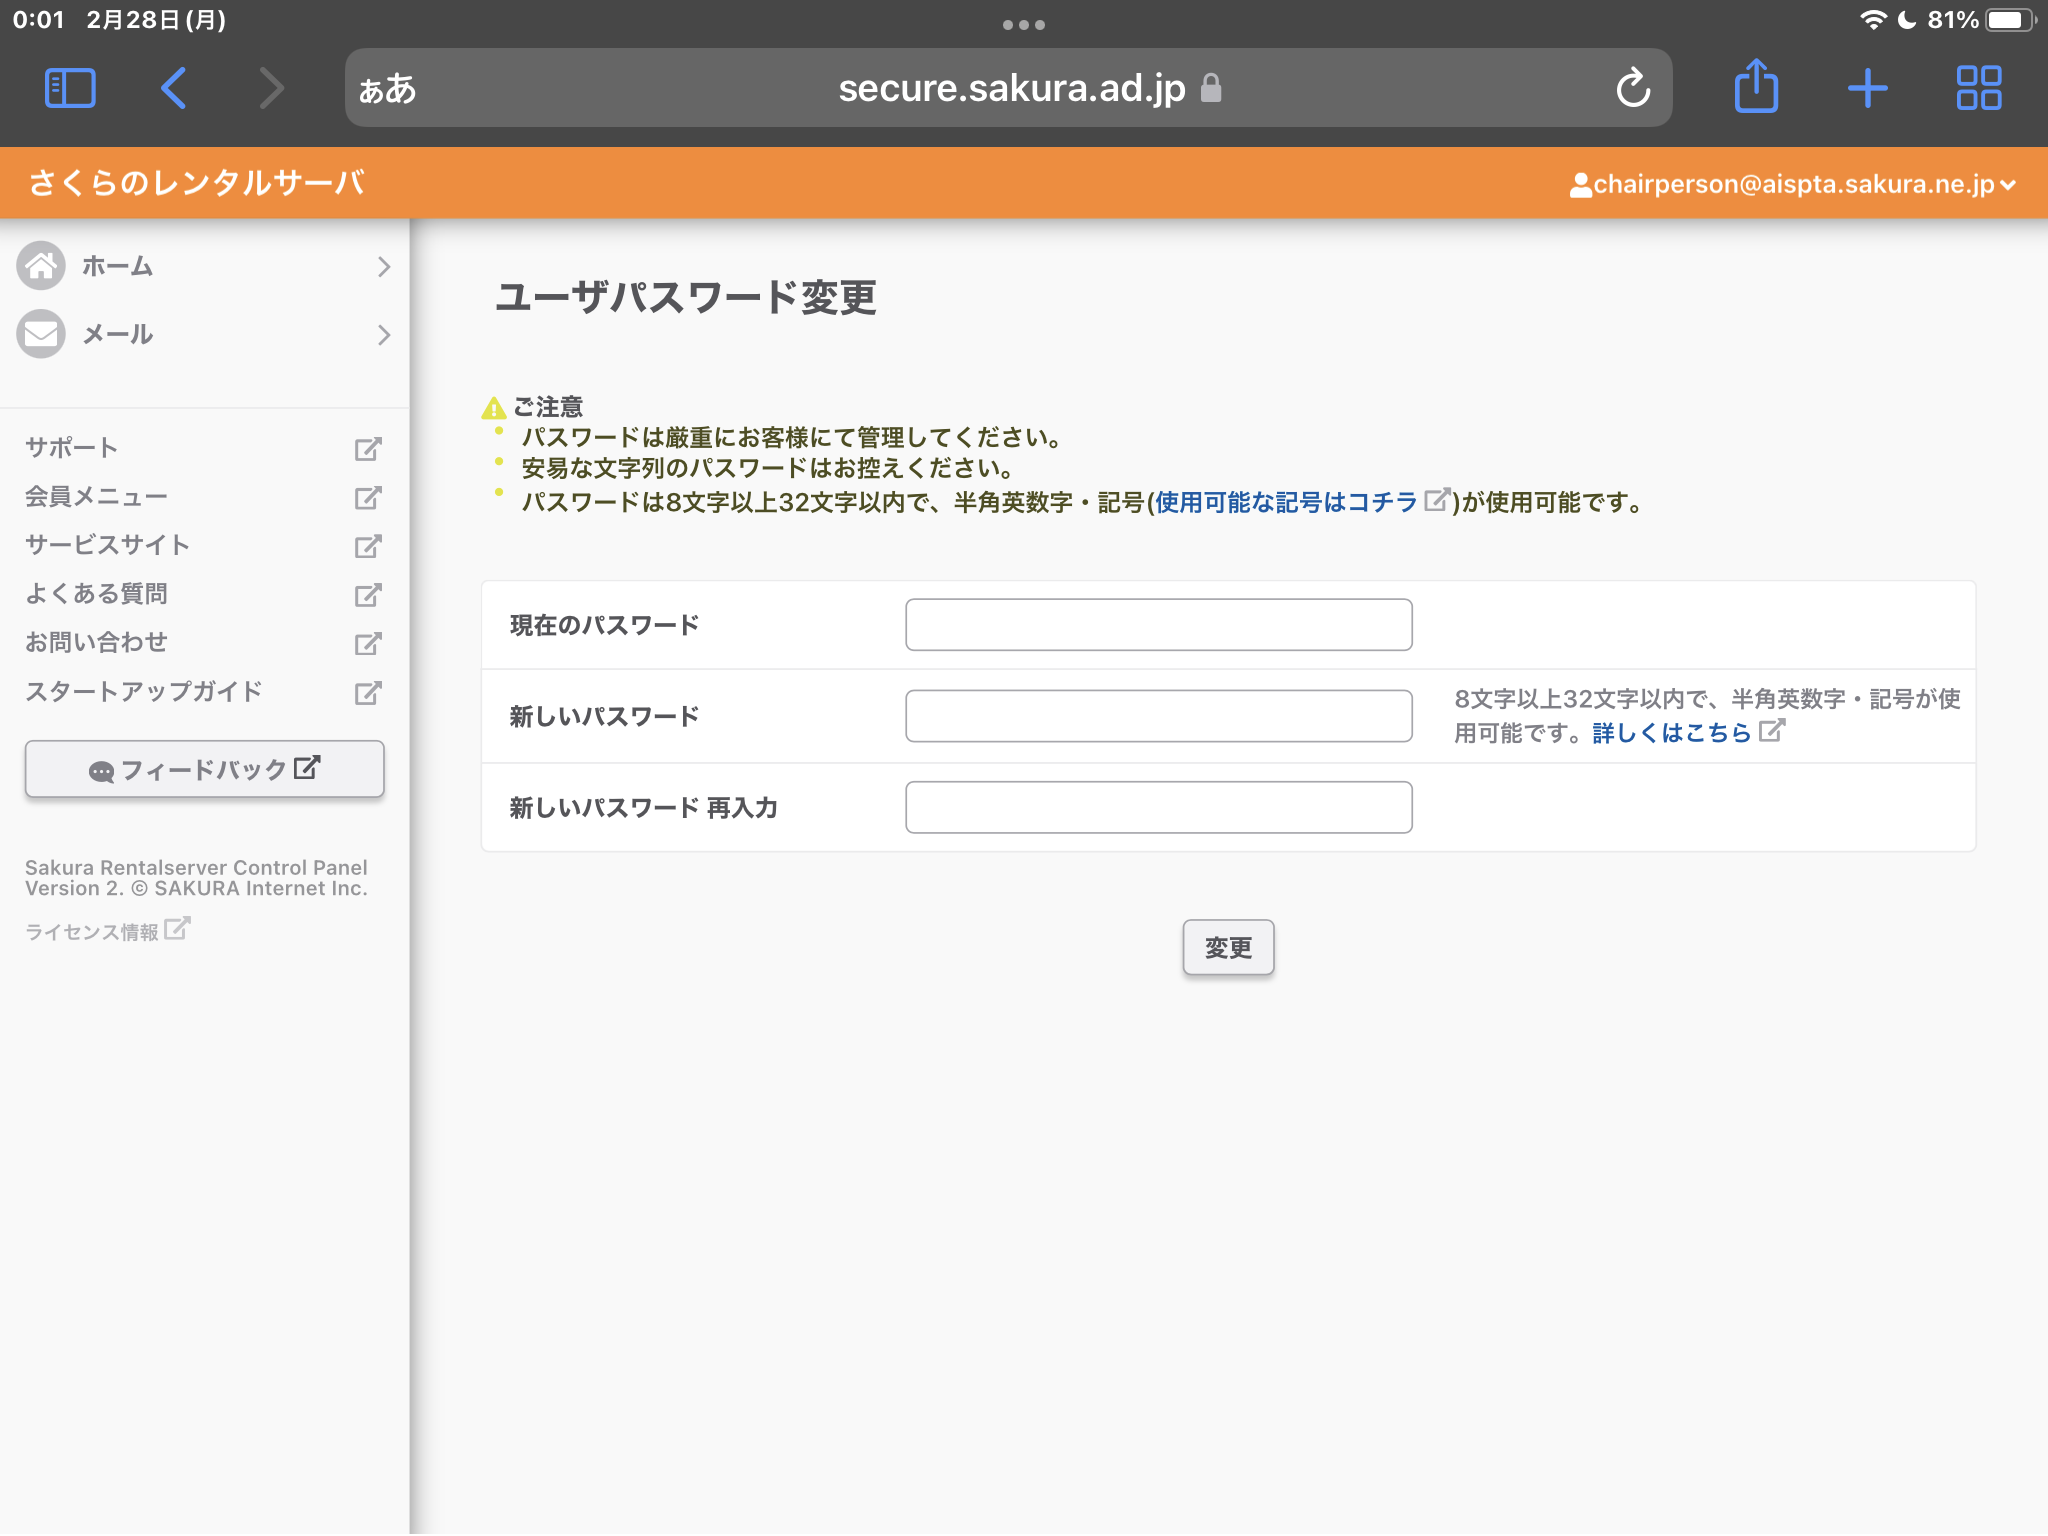The height and width of the screenshot is (1536, 2048).
Task: Show tab overview grid icon
Action: tap(1978, 88)
